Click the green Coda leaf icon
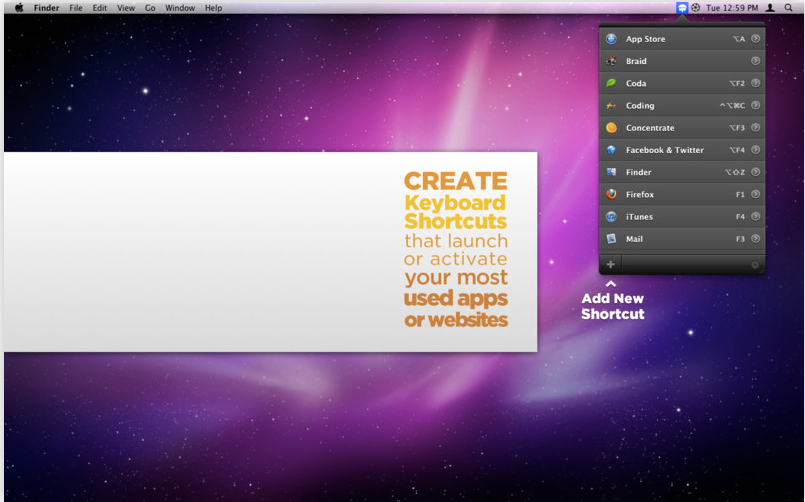Screen dimensions: 805x502 [x=611, y=83]
